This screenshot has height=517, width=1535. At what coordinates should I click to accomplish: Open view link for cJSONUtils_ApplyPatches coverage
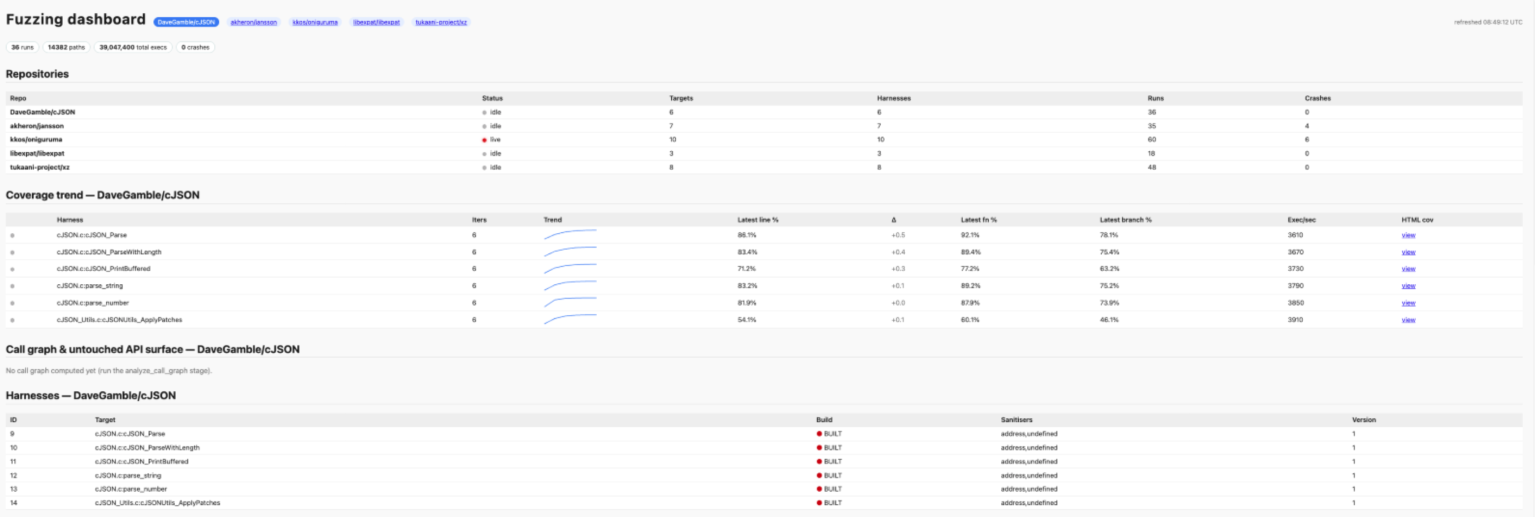(1408, 320)
